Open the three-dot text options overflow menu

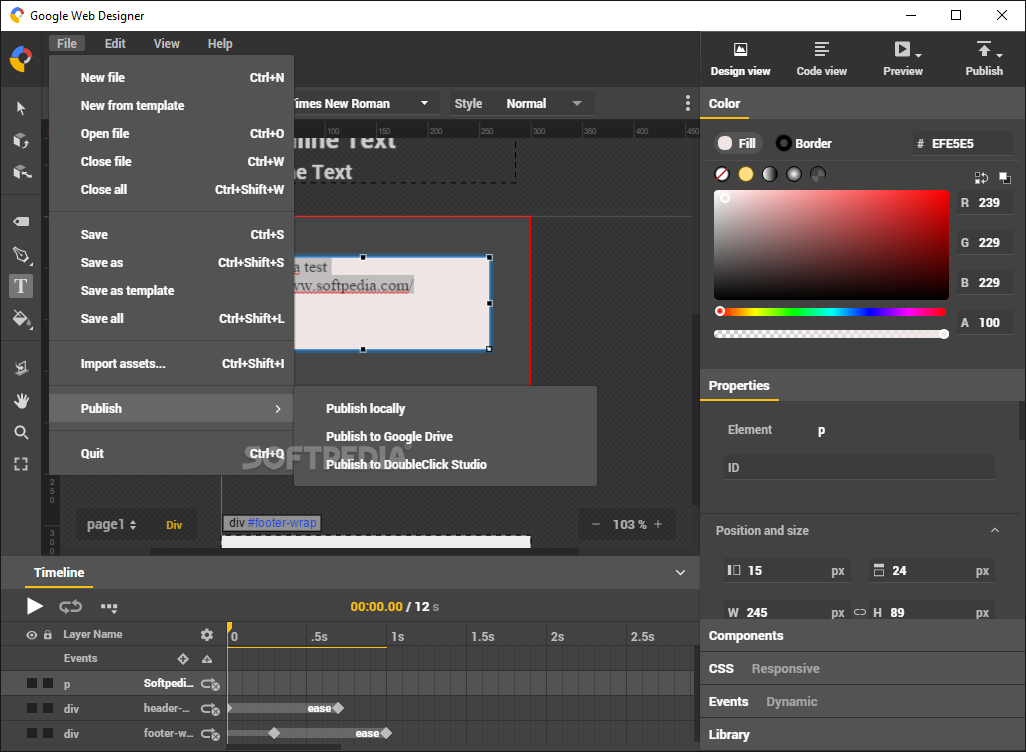point(687,103)
